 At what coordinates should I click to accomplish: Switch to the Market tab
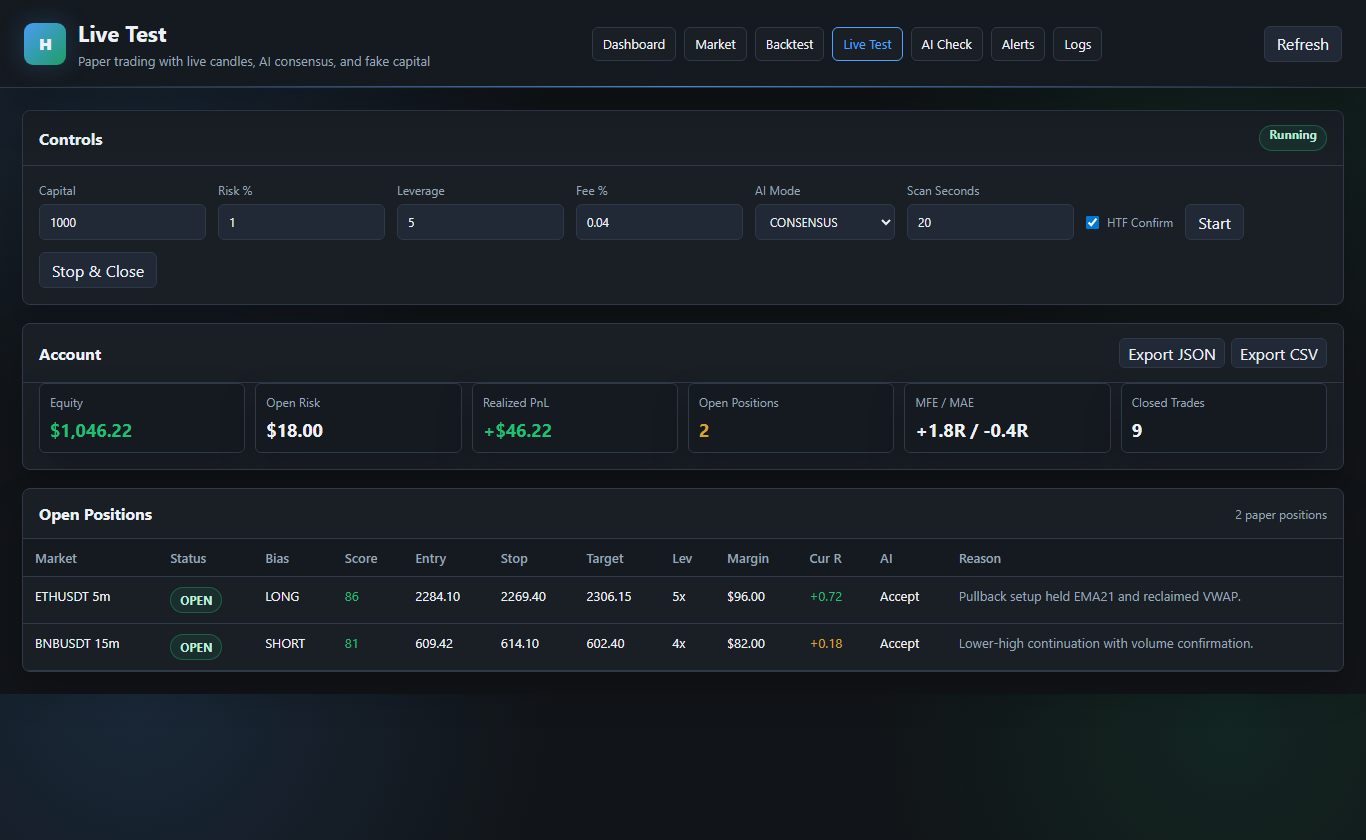point(715,44)
